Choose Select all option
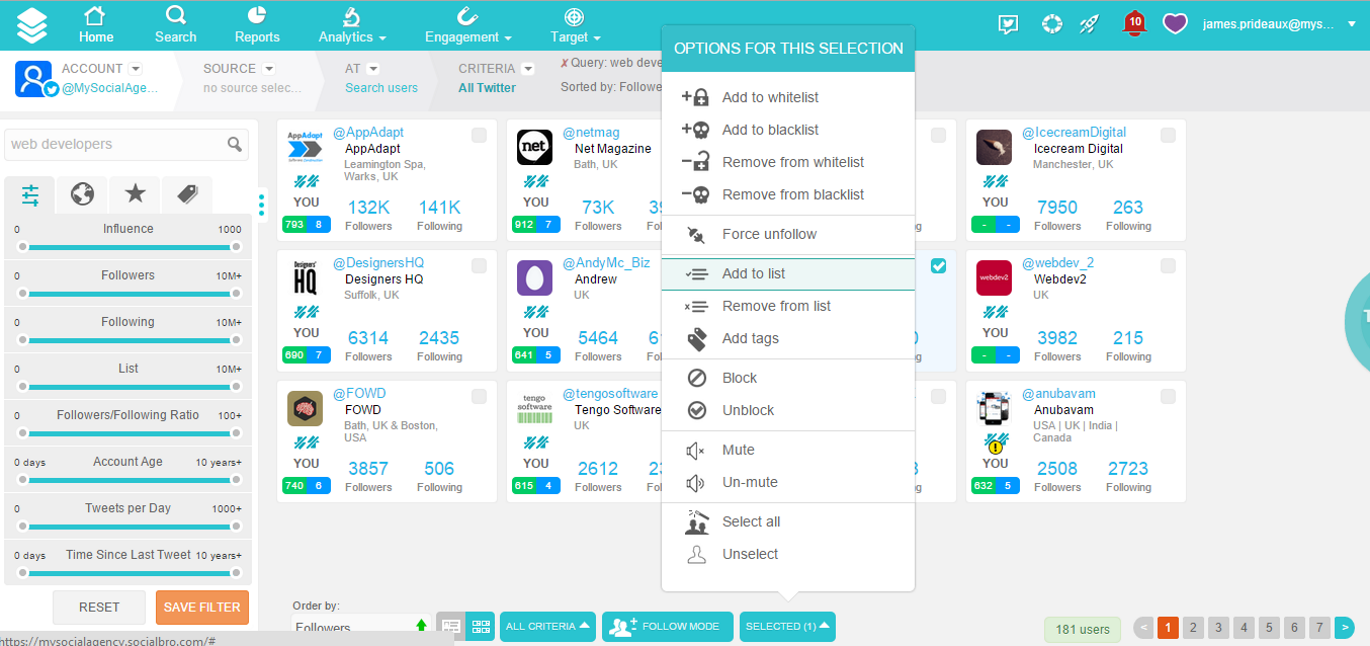This screenshot has height=646, width=1370. pos(788,522)
